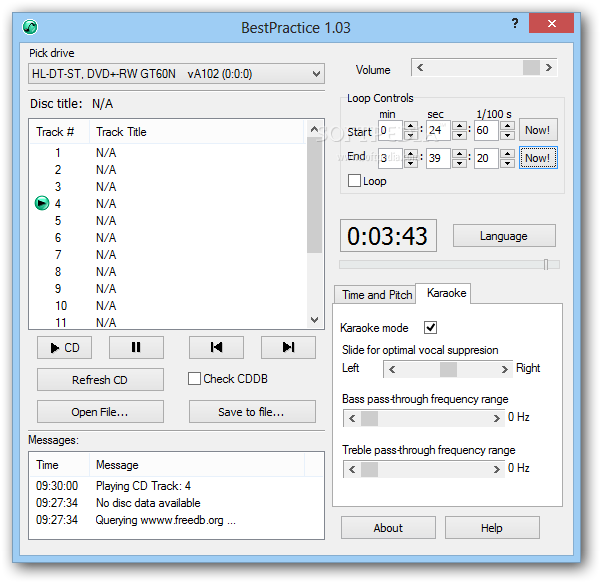Click the Refresh CD button
Screen dimensions: 601x583
click(x=100, y=380)
